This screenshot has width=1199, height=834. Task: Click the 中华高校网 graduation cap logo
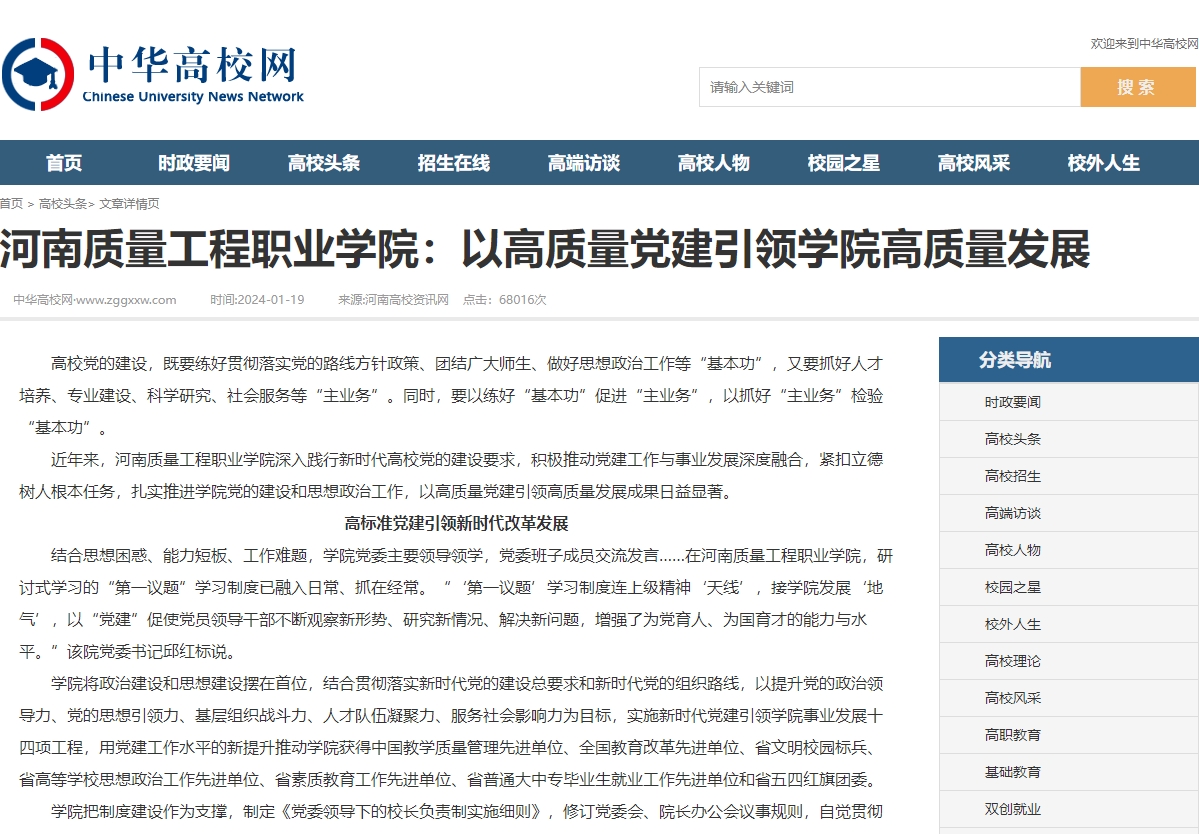click(38, 75)
